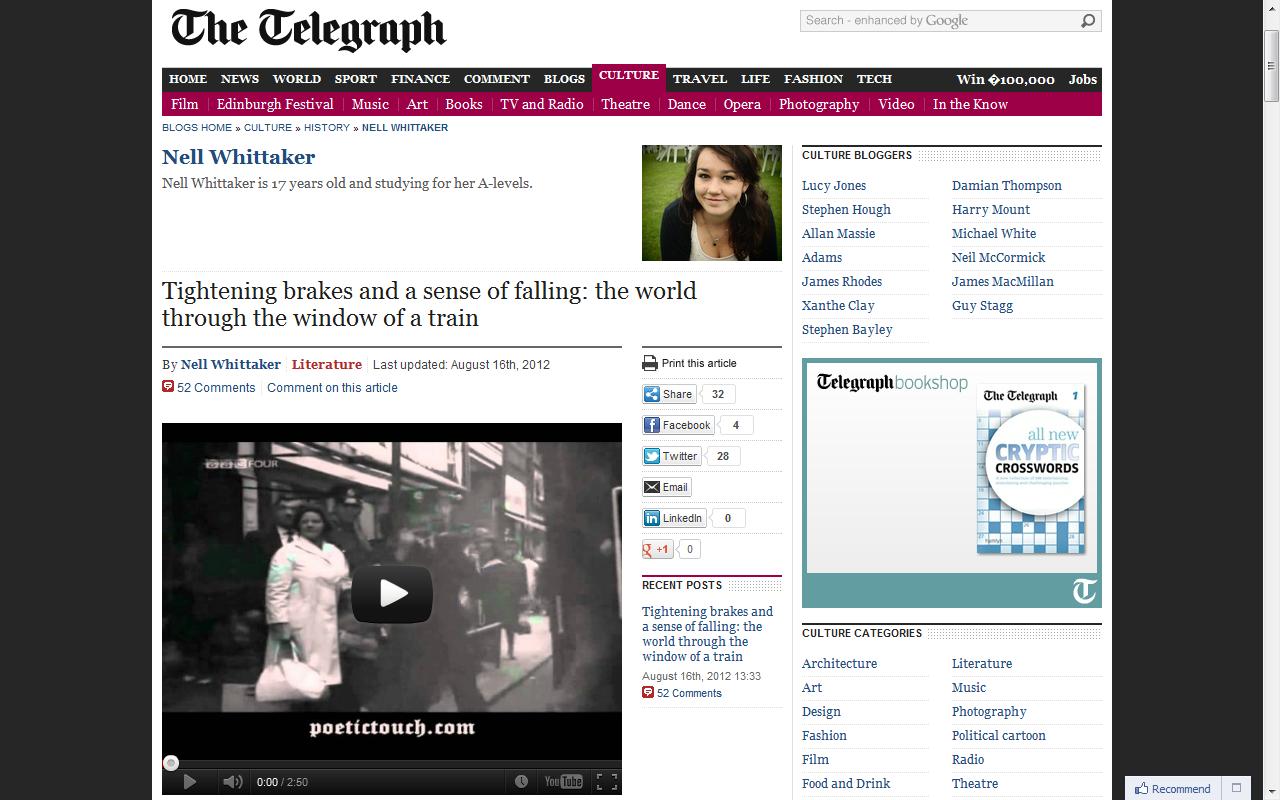
Task: Visit blogger Lucy Jones's page
Action: coord(833,185)
